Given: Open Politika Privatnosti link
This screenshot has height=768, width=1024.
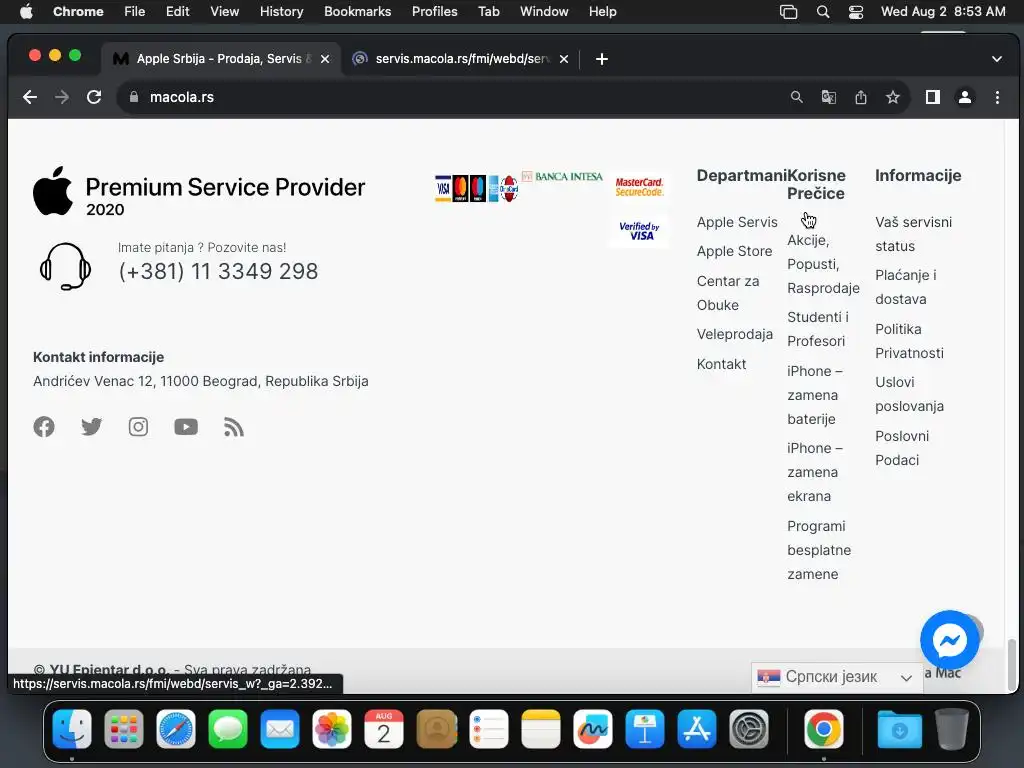Looking at the screenshot, I should 909,341.
